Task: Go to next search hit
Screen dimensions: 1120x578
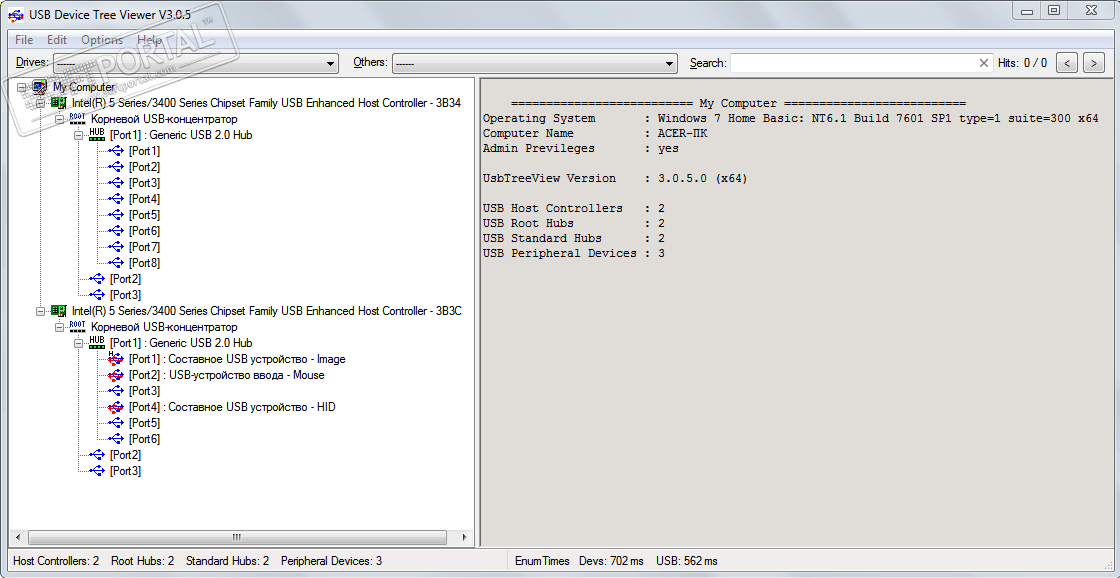Action: pyautogui.click(x=1094, y=63)
